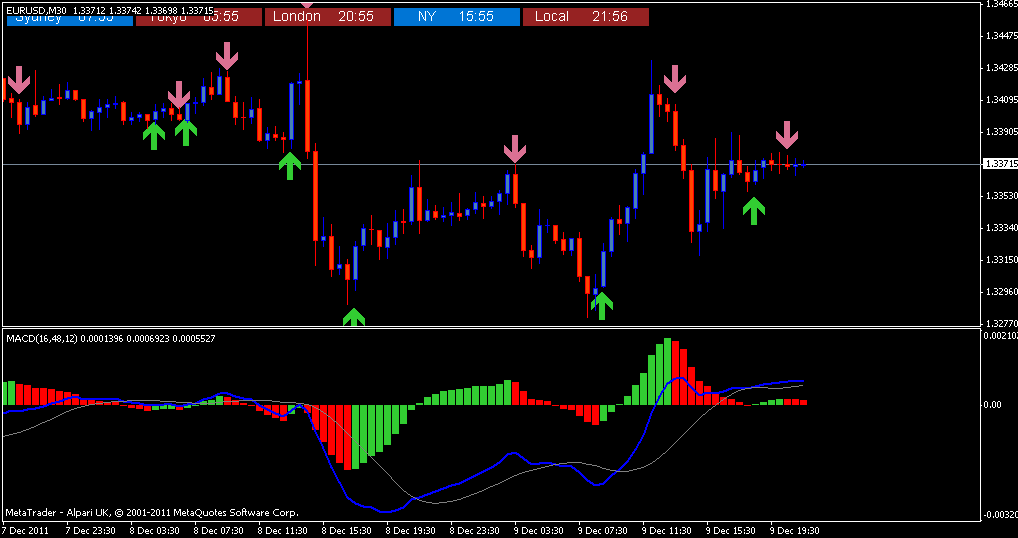Click the 8 Dec 23:30 time axis label
The image size is (1018, 538).
point(477,531)
